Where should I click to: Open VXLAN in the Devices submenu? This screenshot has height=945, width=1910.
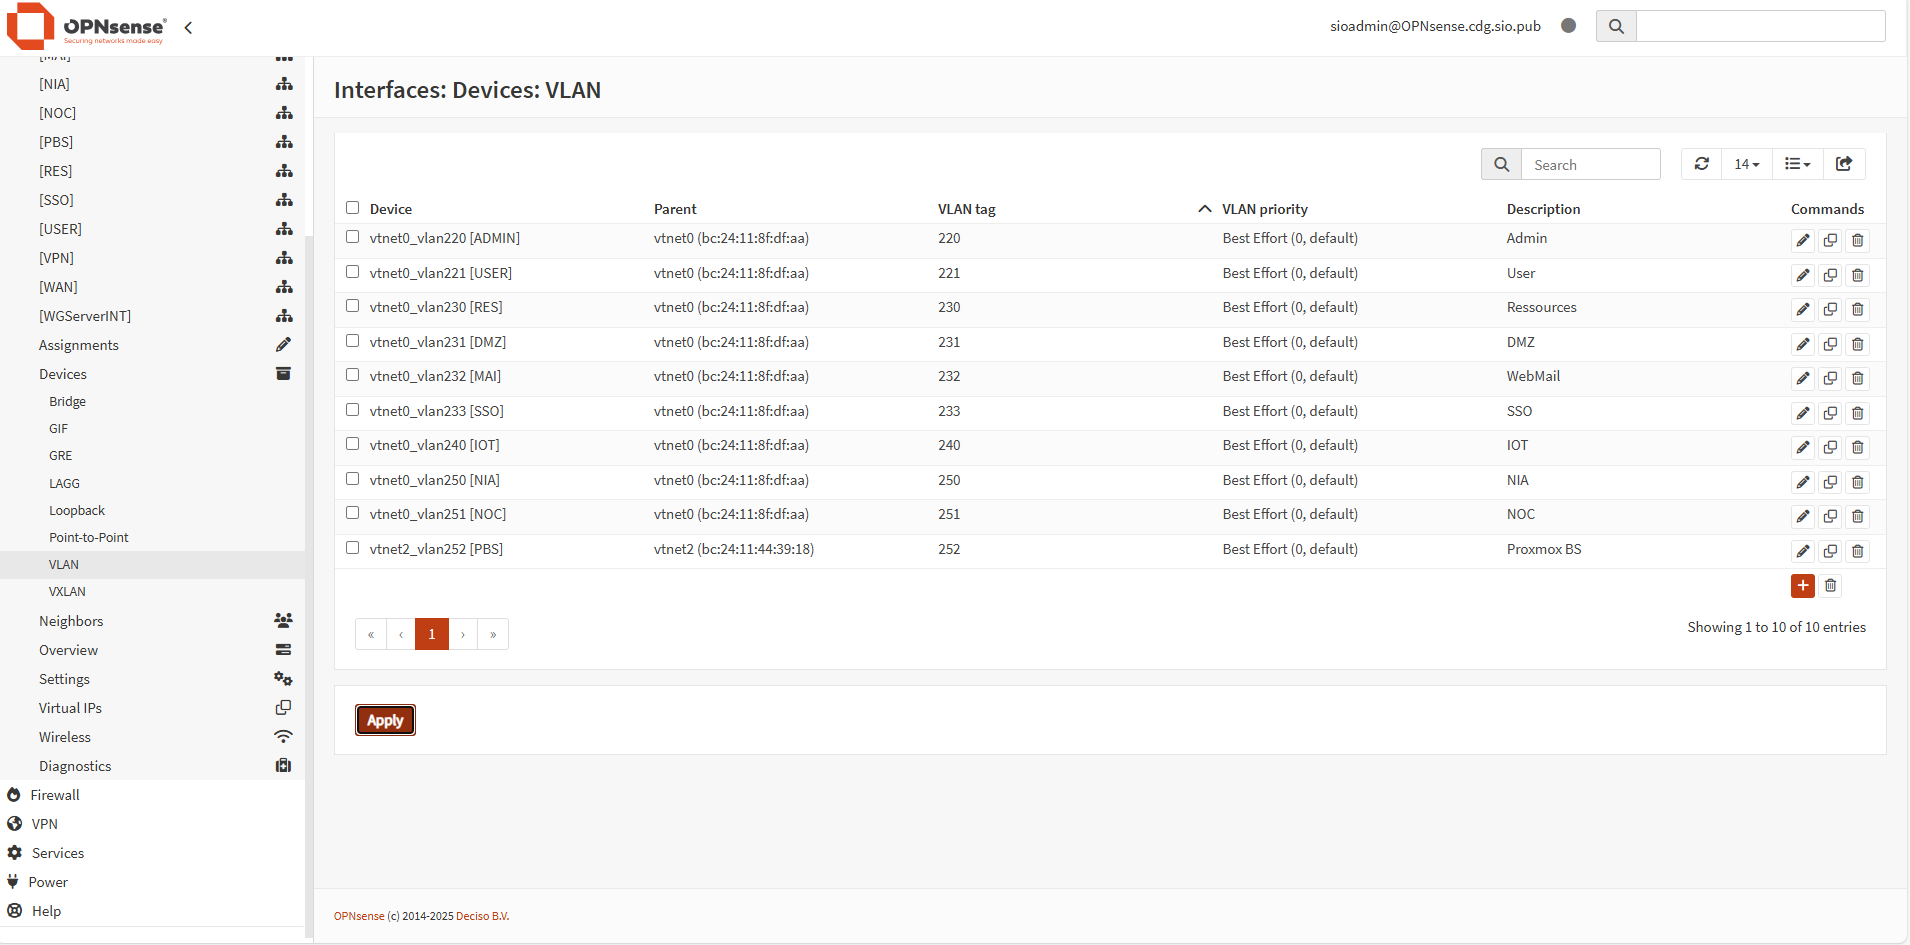[x=67, y=592]
